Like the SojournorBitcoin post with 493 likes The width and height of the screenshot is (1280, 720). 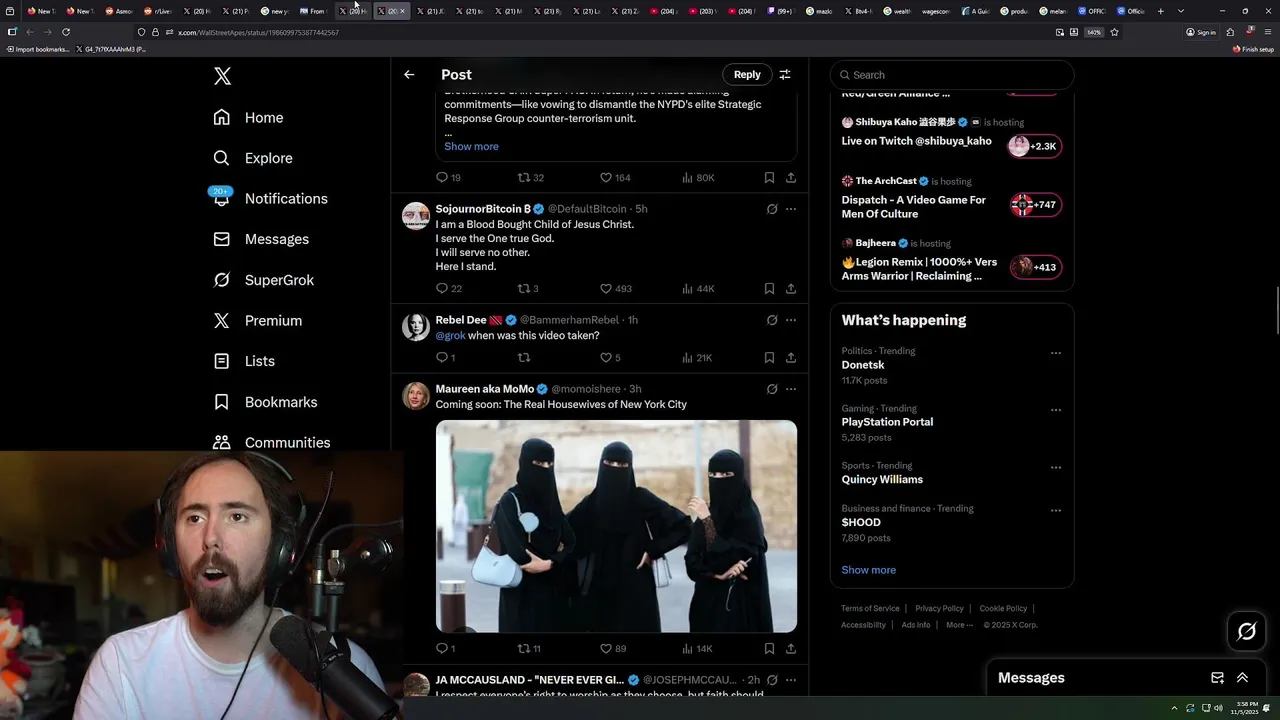coord(615,288)
